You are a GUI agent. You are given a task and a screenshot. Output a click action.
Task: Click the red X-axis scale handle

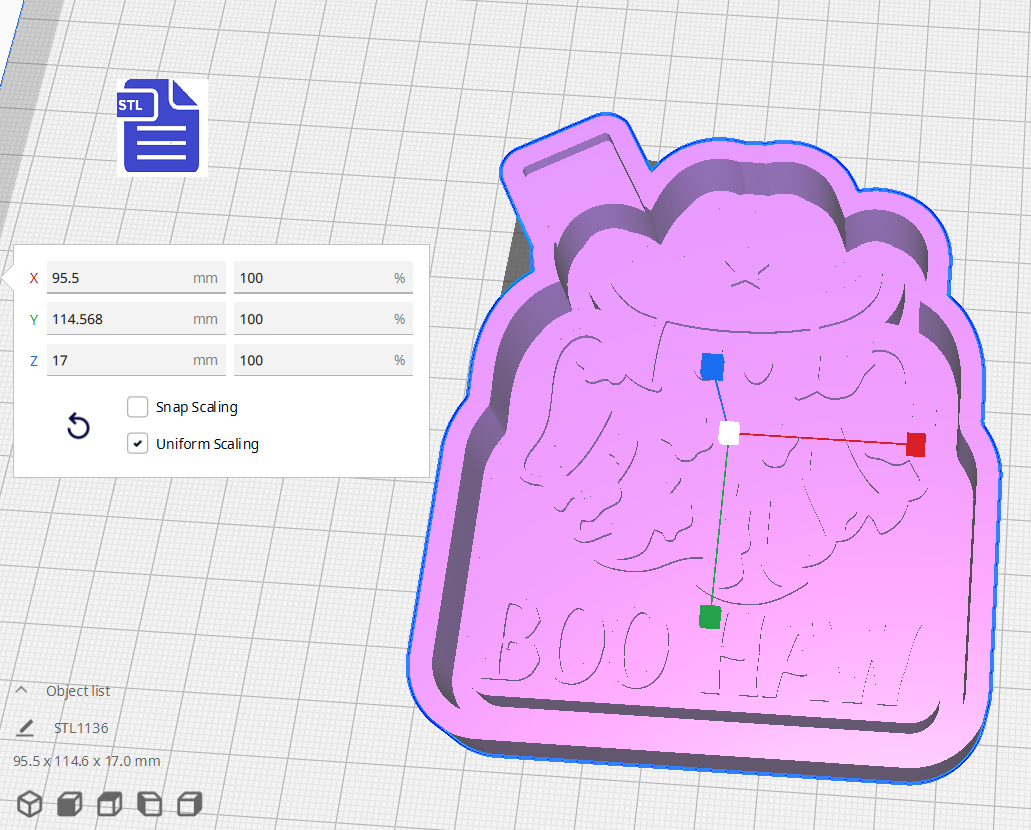click(915, 445)
